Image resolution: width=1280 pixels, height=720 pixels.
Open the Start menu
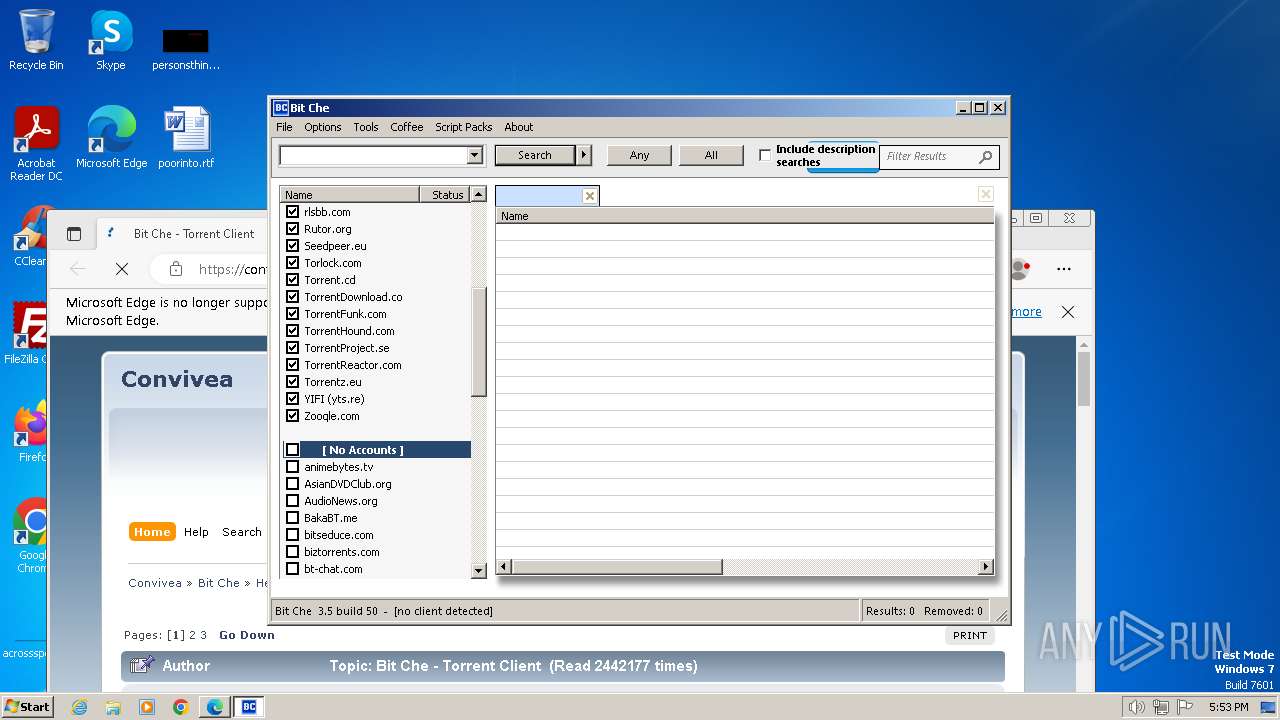pos(28,707)
